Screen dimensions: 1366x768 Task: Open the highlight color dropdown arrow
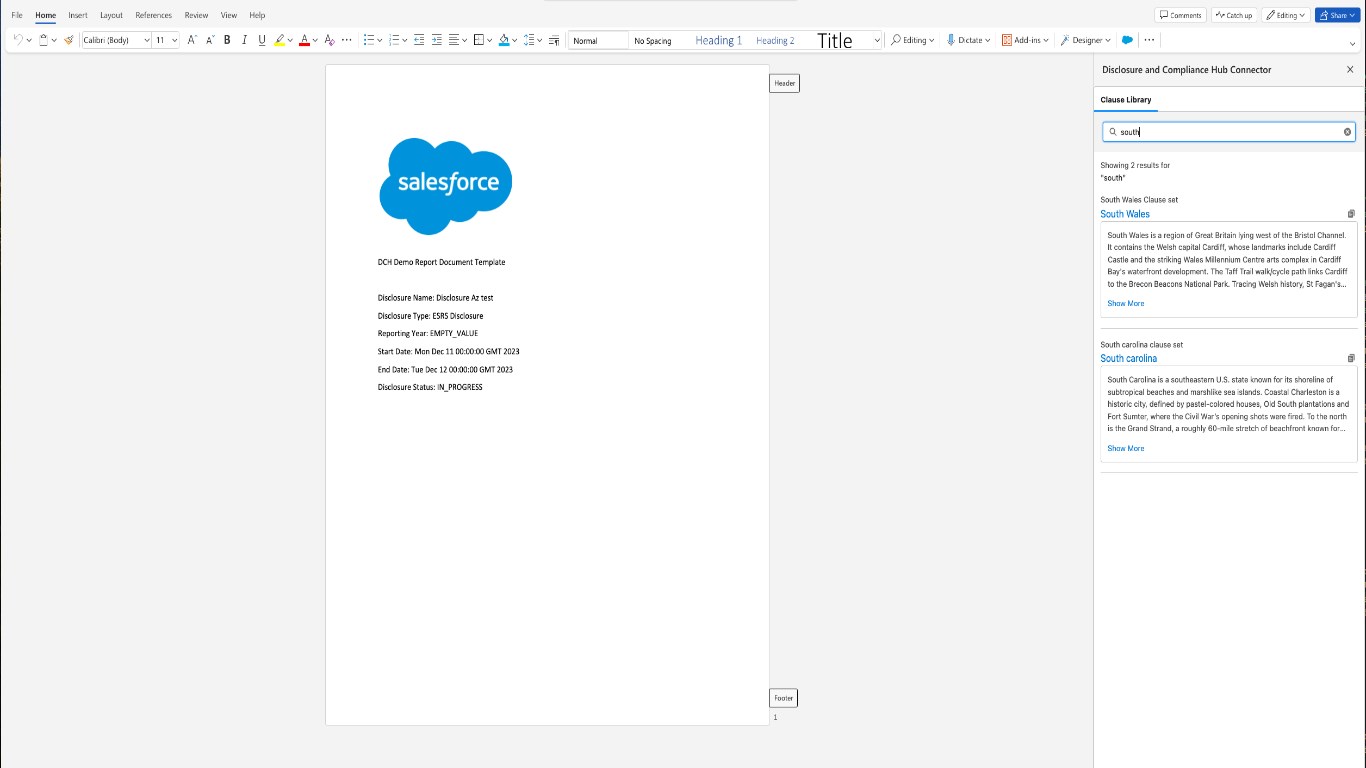[290, 40]
